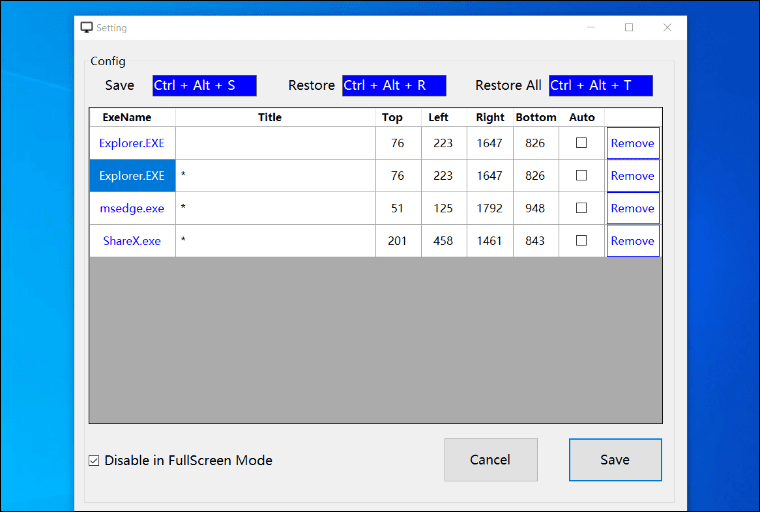Screen dimensions: 760x512
Task: Click the Title cell of msedge.exe row
Action: (275, 208)
